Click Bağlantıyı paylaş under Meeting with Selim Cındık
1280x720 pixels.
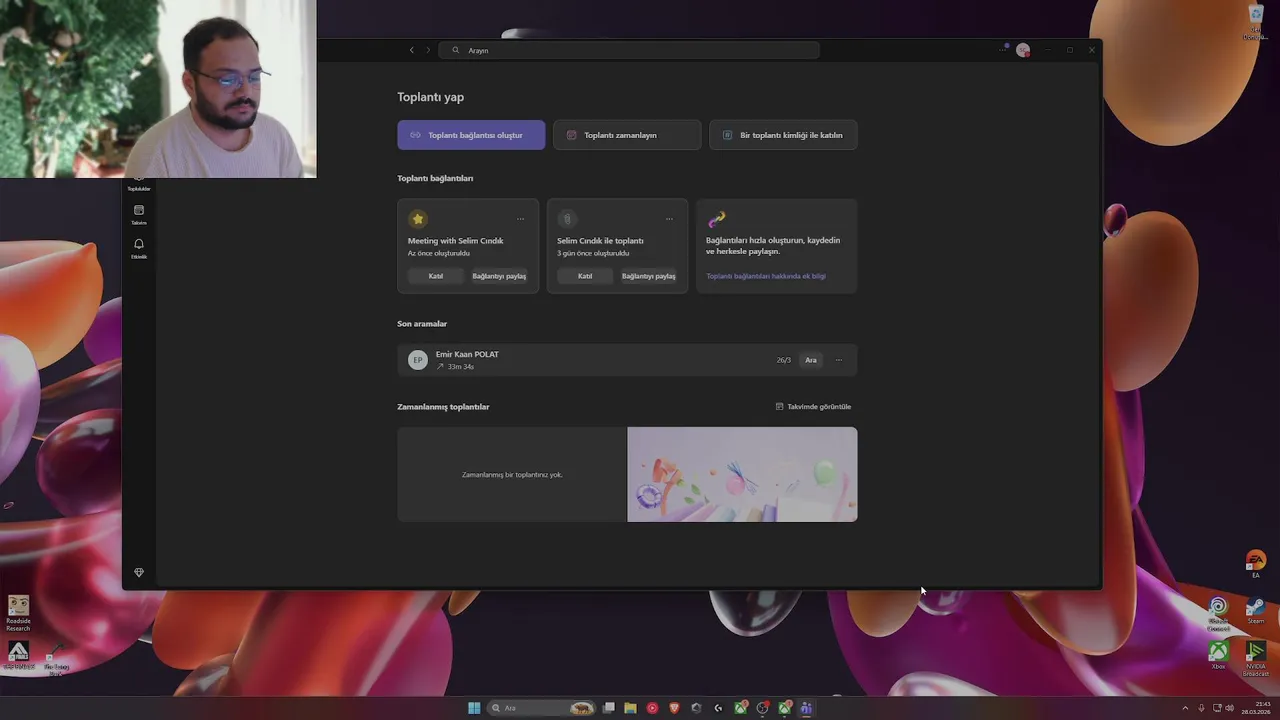coord(499,276)
